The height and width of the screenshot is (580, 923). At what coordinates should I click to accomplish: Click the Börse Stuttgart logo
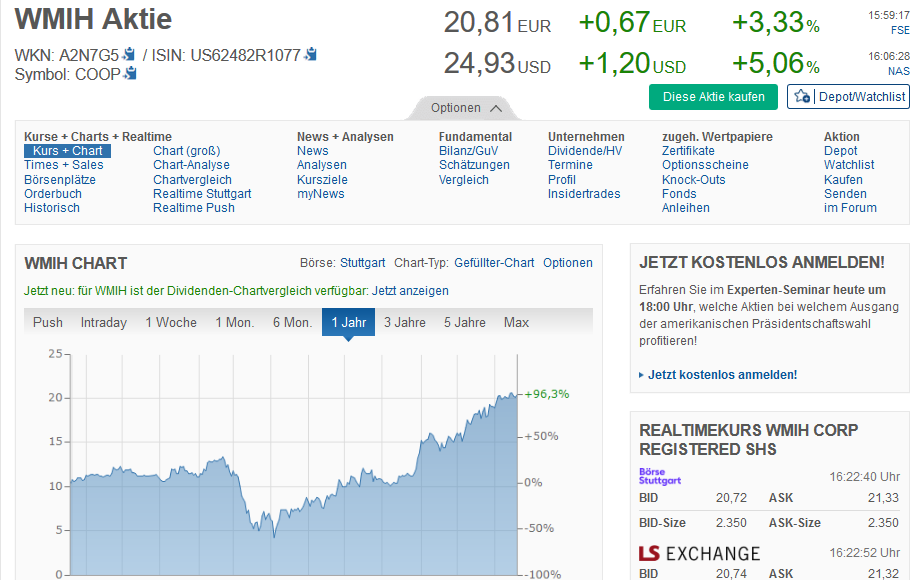660,477
